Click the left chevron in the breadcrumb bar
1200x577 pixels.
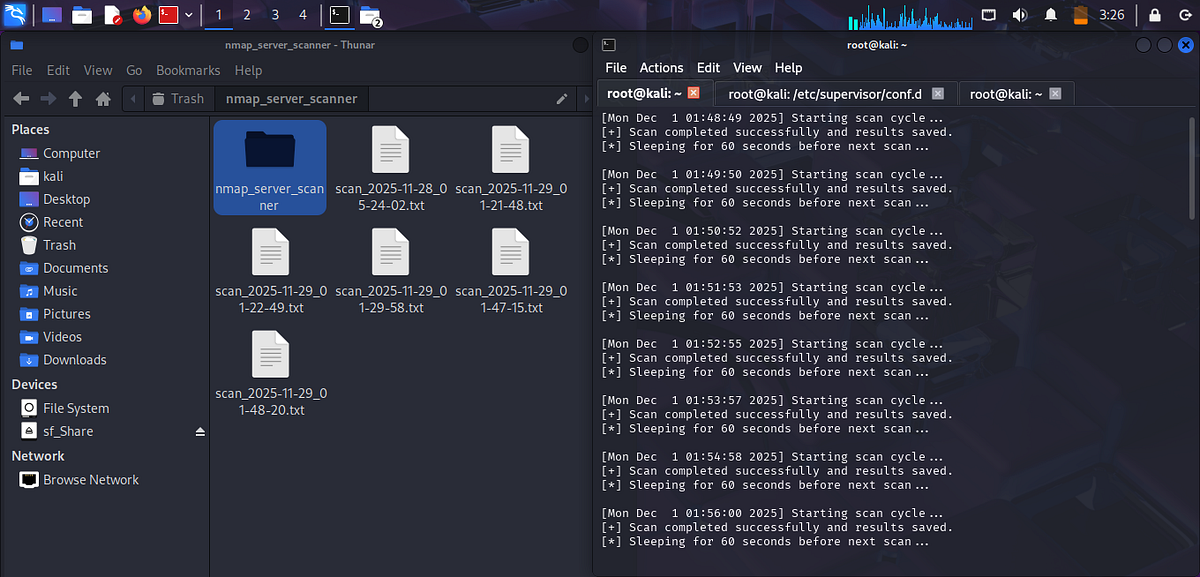click(132, 99)
